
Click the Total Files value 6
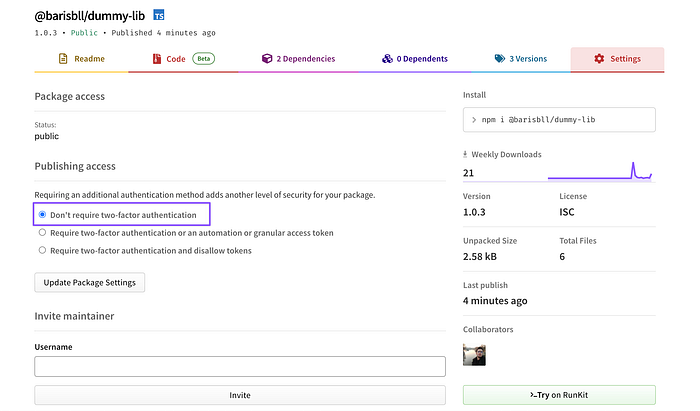click(x=562, y=257)
